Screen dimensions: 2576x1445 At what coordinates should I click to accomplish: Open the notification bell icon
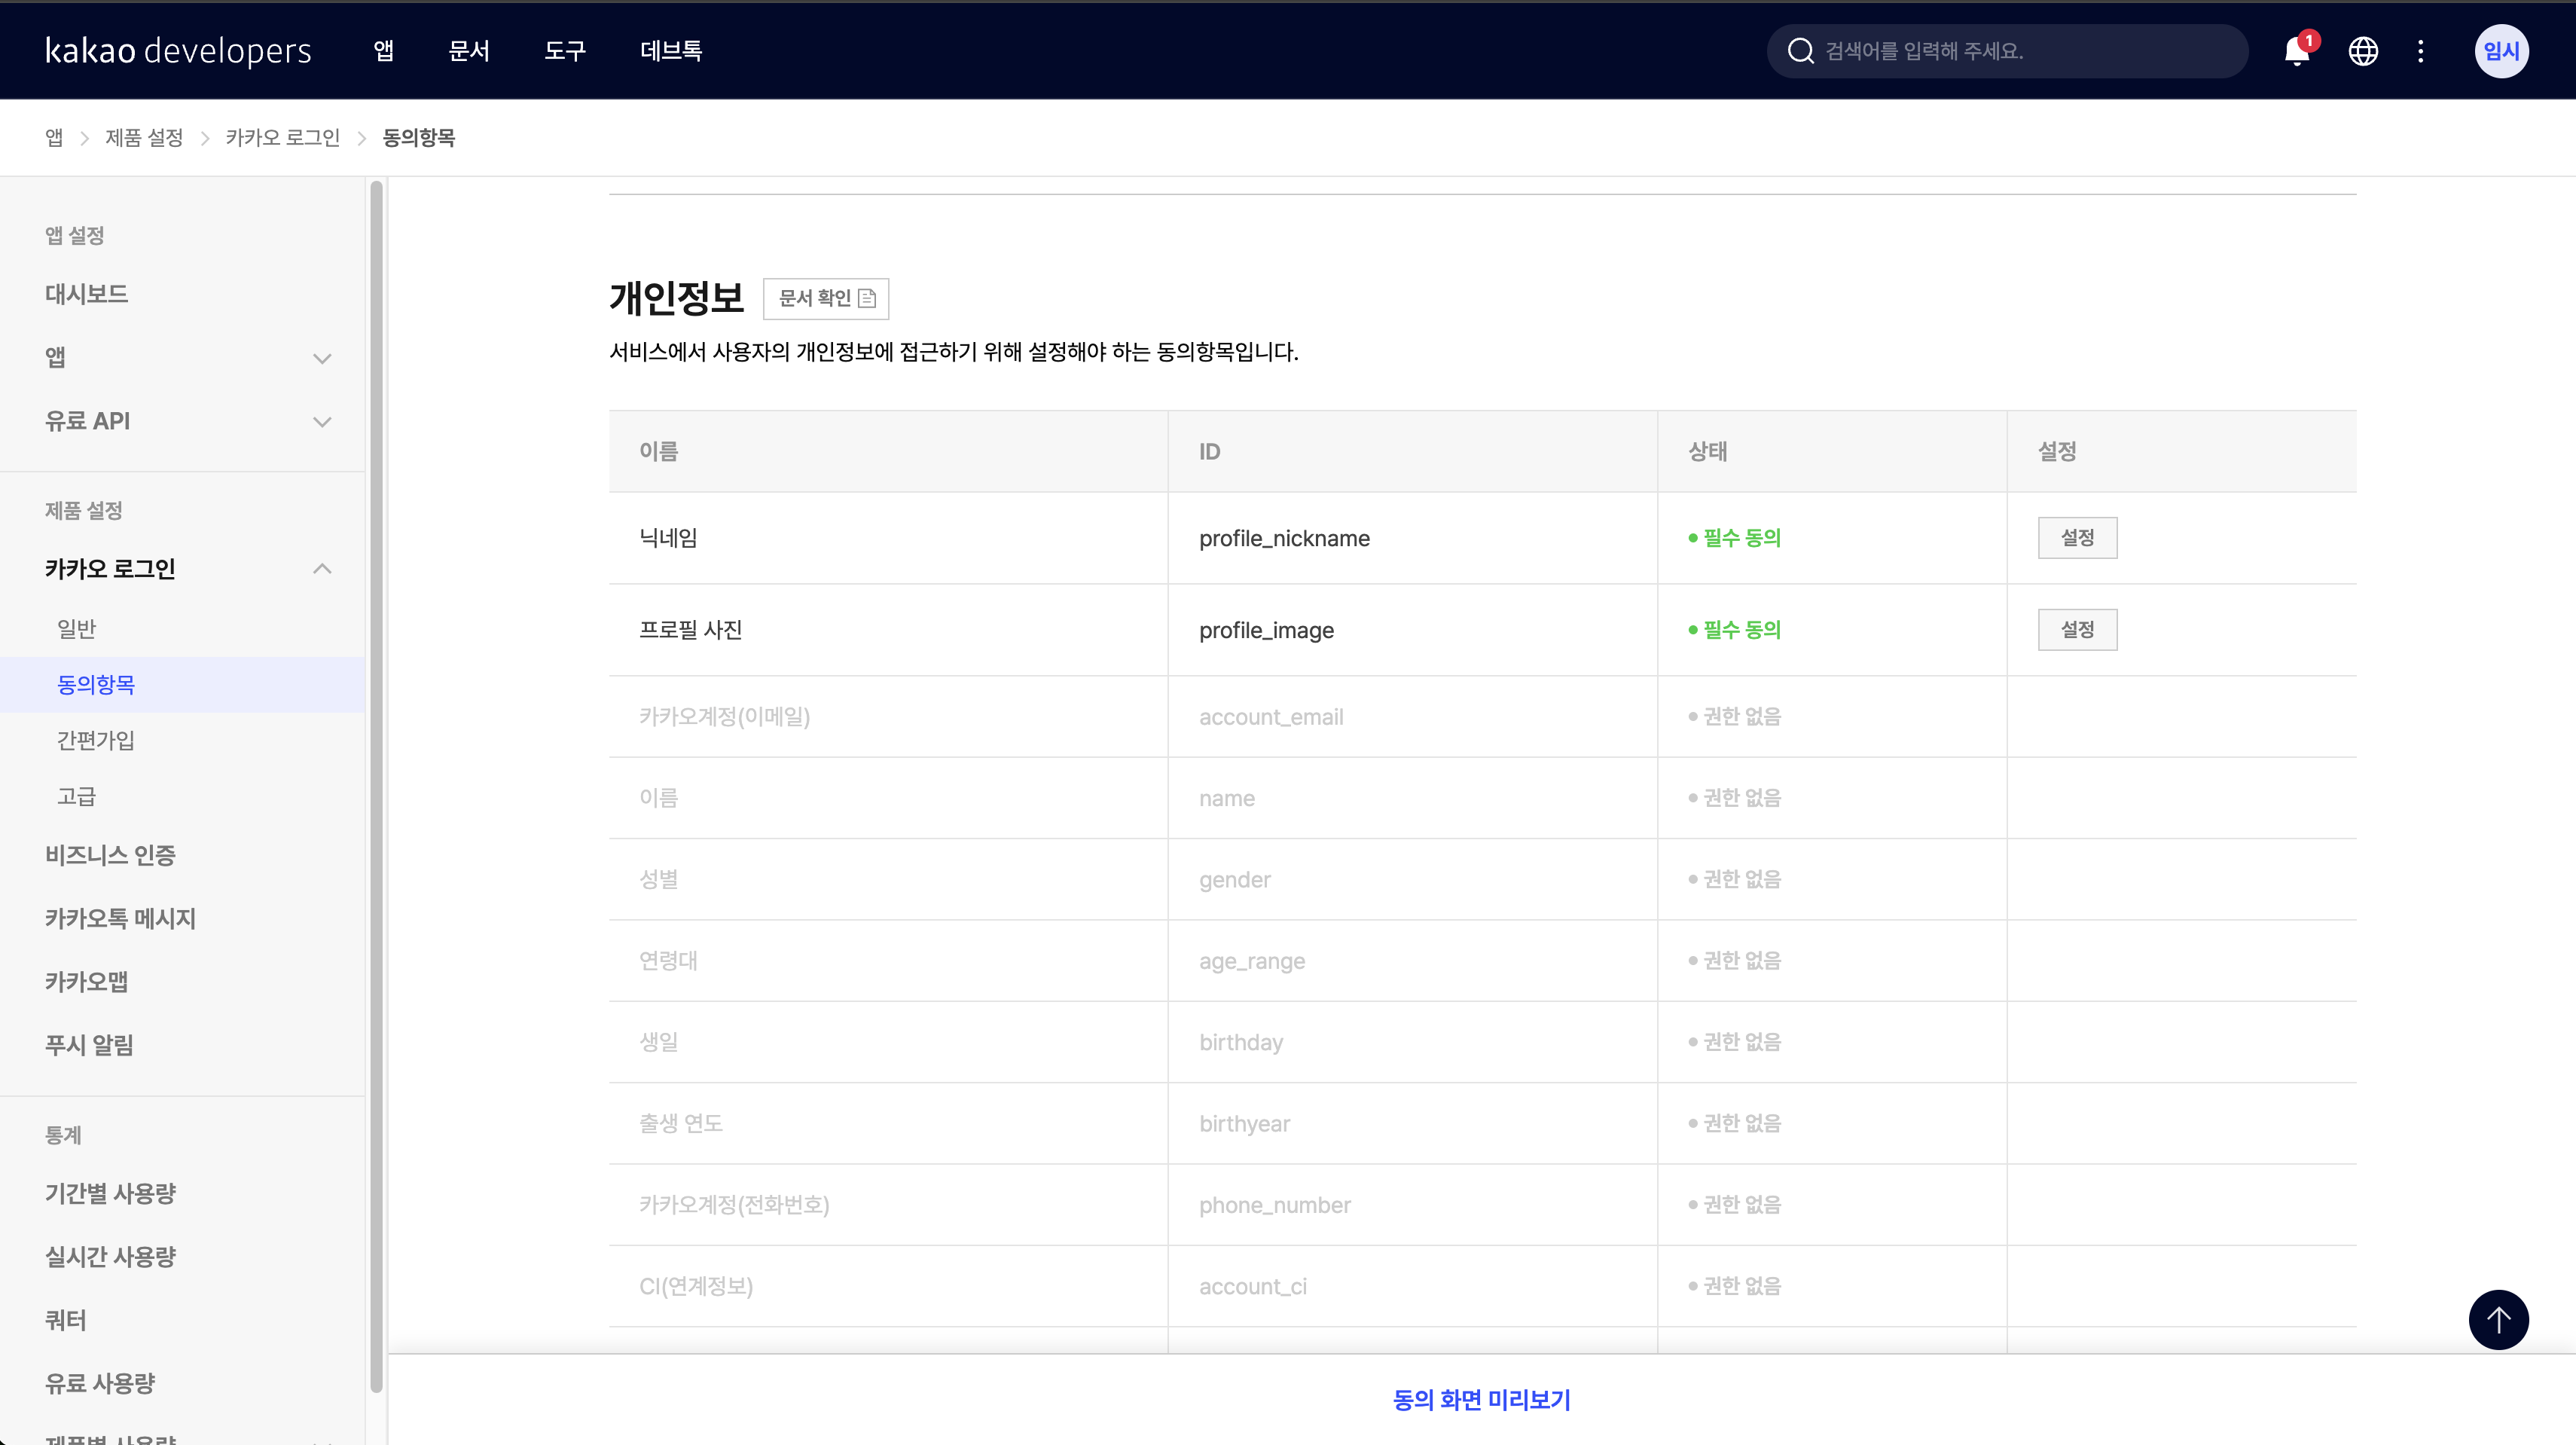click(x=2296, y=51)
